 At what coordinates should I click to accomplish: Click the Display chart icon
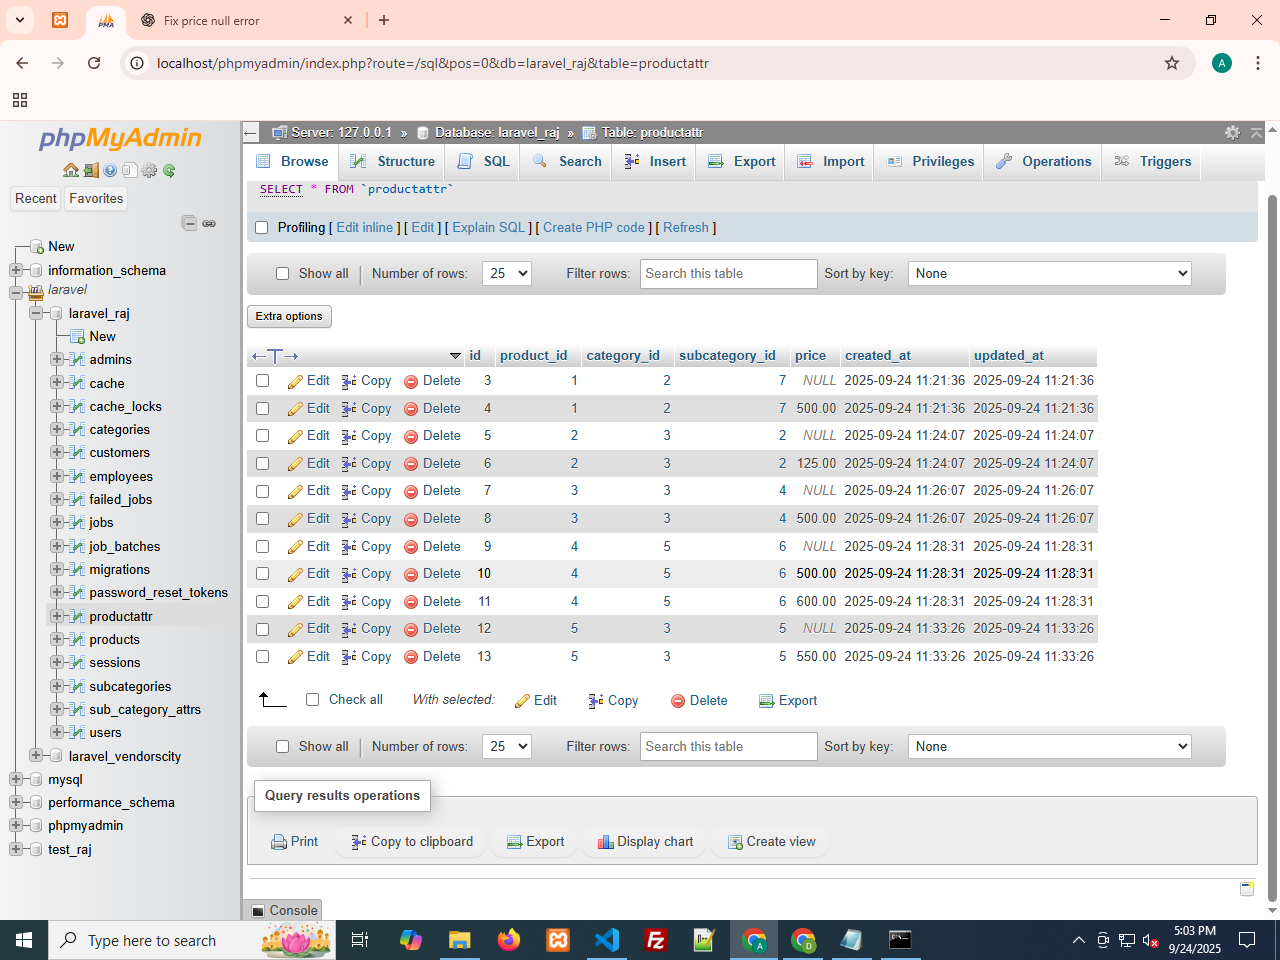(x=605, y=842)
